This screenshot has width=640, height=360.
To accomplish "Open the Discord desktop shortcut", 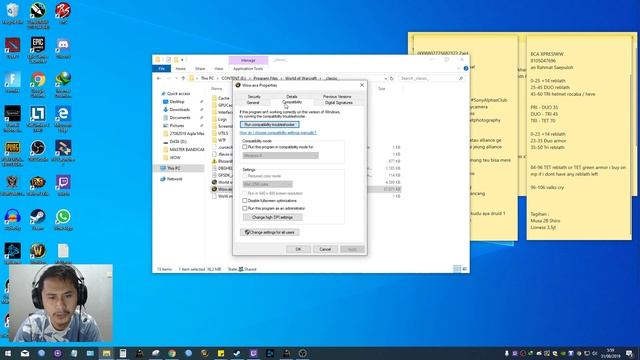I will pos(63,48).
